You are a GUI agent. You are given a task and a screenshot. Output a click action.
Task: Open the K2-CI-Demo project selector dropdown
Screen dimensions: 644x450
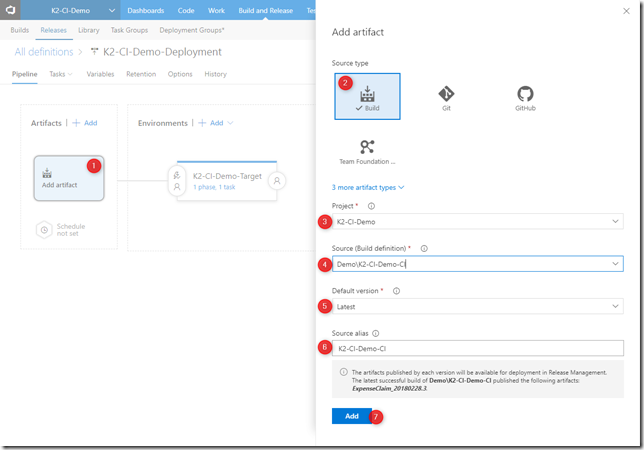click(x=71, y=10)
